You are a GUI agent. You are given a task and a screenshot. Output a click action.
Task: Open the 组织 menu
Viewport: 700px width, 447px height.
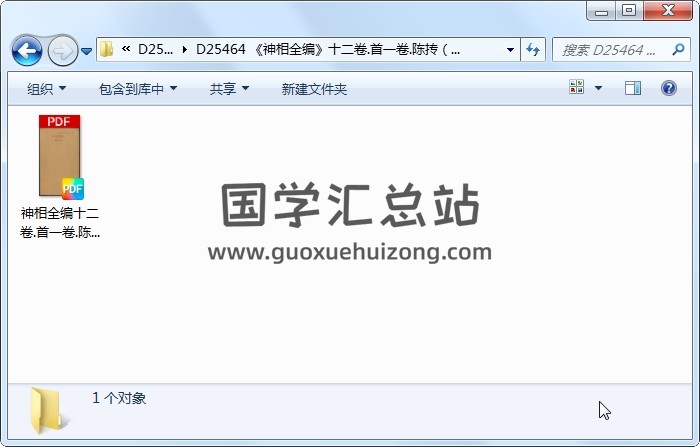click(x=46, y=88)
